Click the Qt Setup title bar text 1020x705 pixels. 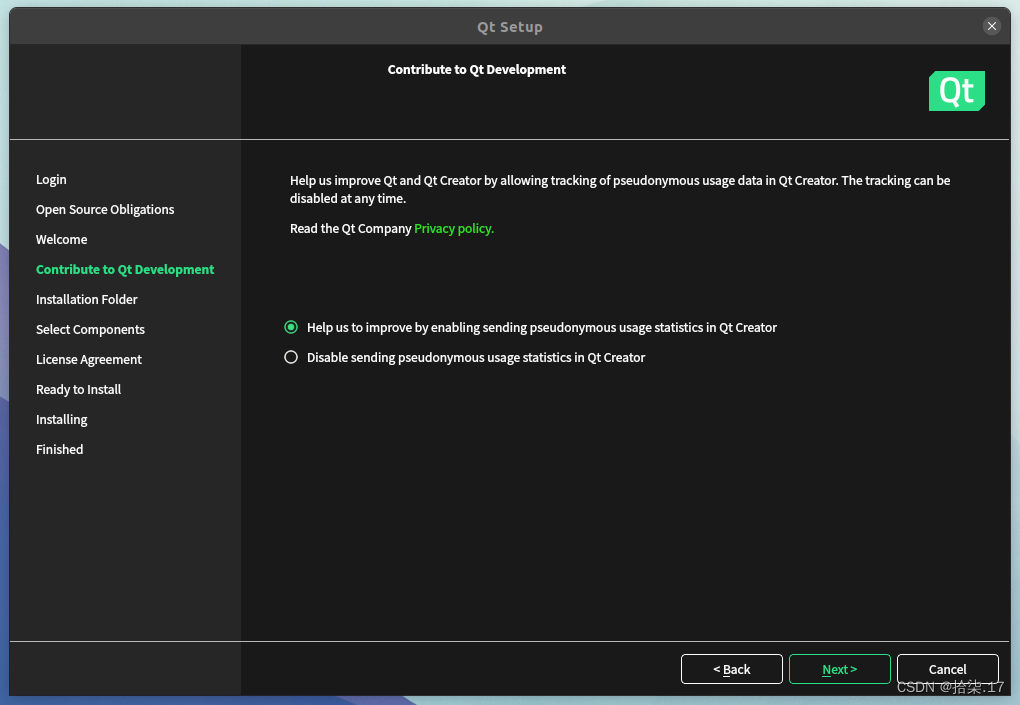pos(509,27)
